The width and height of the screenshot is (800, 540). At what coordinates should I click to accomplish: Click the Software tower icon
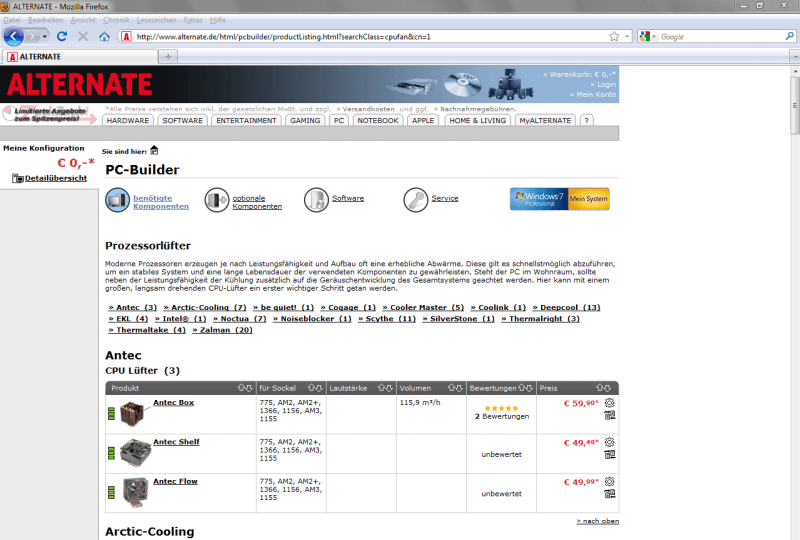[x=316, y=200]
